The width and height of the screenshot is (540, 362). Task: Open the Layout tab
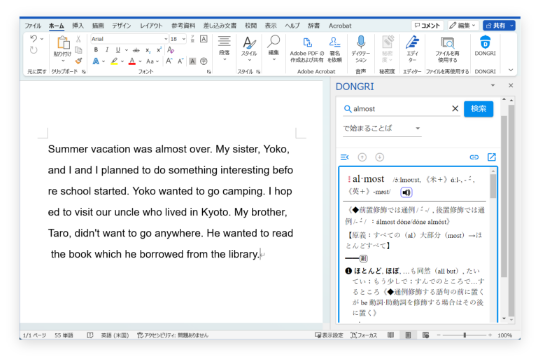pyautogui.click(x=151, y=25)
